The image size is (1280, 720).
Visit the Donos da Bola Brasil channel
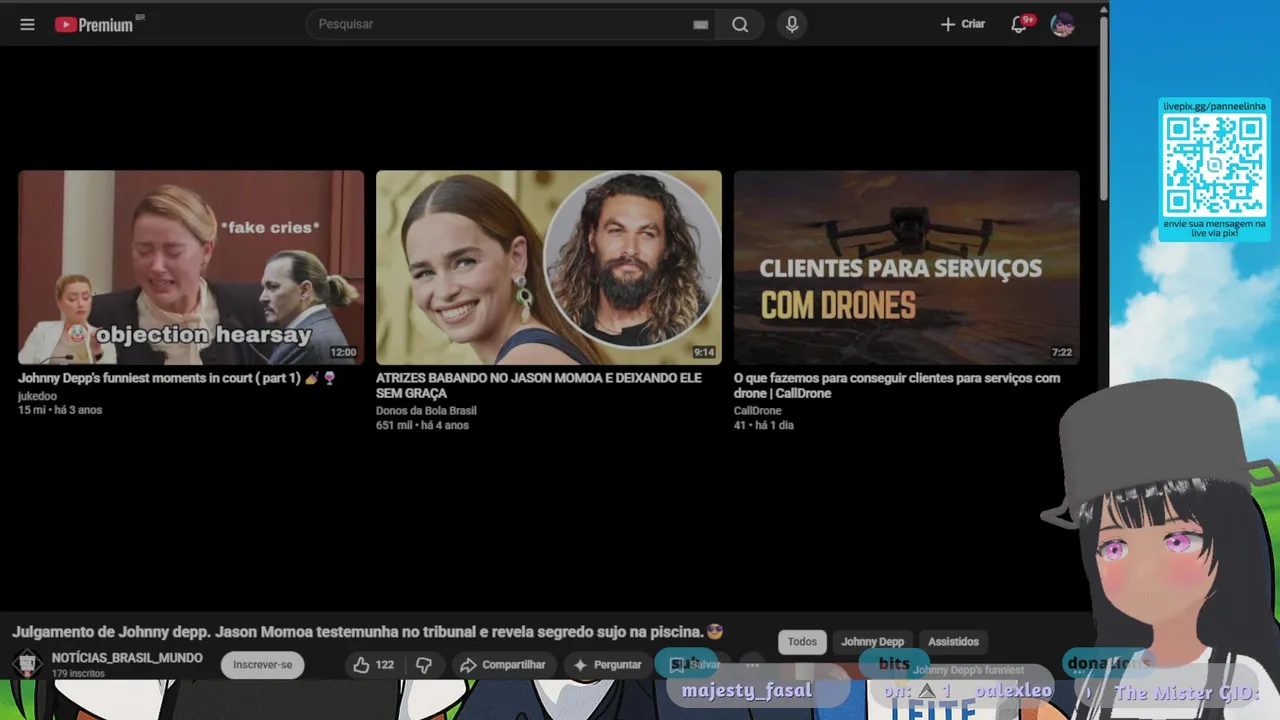click(x=426, y=411)
